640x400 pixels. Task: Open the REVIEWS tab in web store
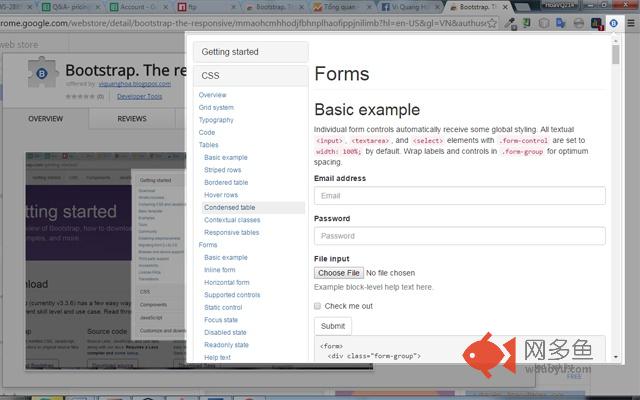132,119
